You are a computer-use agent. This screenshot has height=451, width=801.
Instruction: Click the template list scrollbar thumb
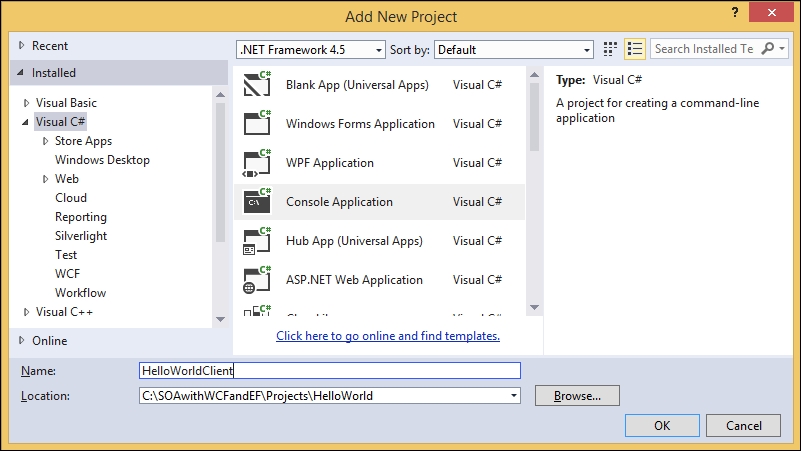(x=534, y=117)
